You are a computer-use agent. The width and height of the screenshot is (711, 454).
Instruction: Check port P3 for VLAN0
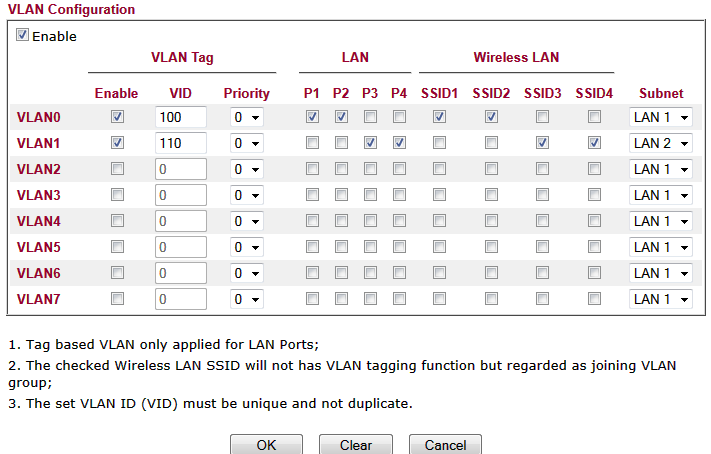pyautogui.click(x=370, y=117)
